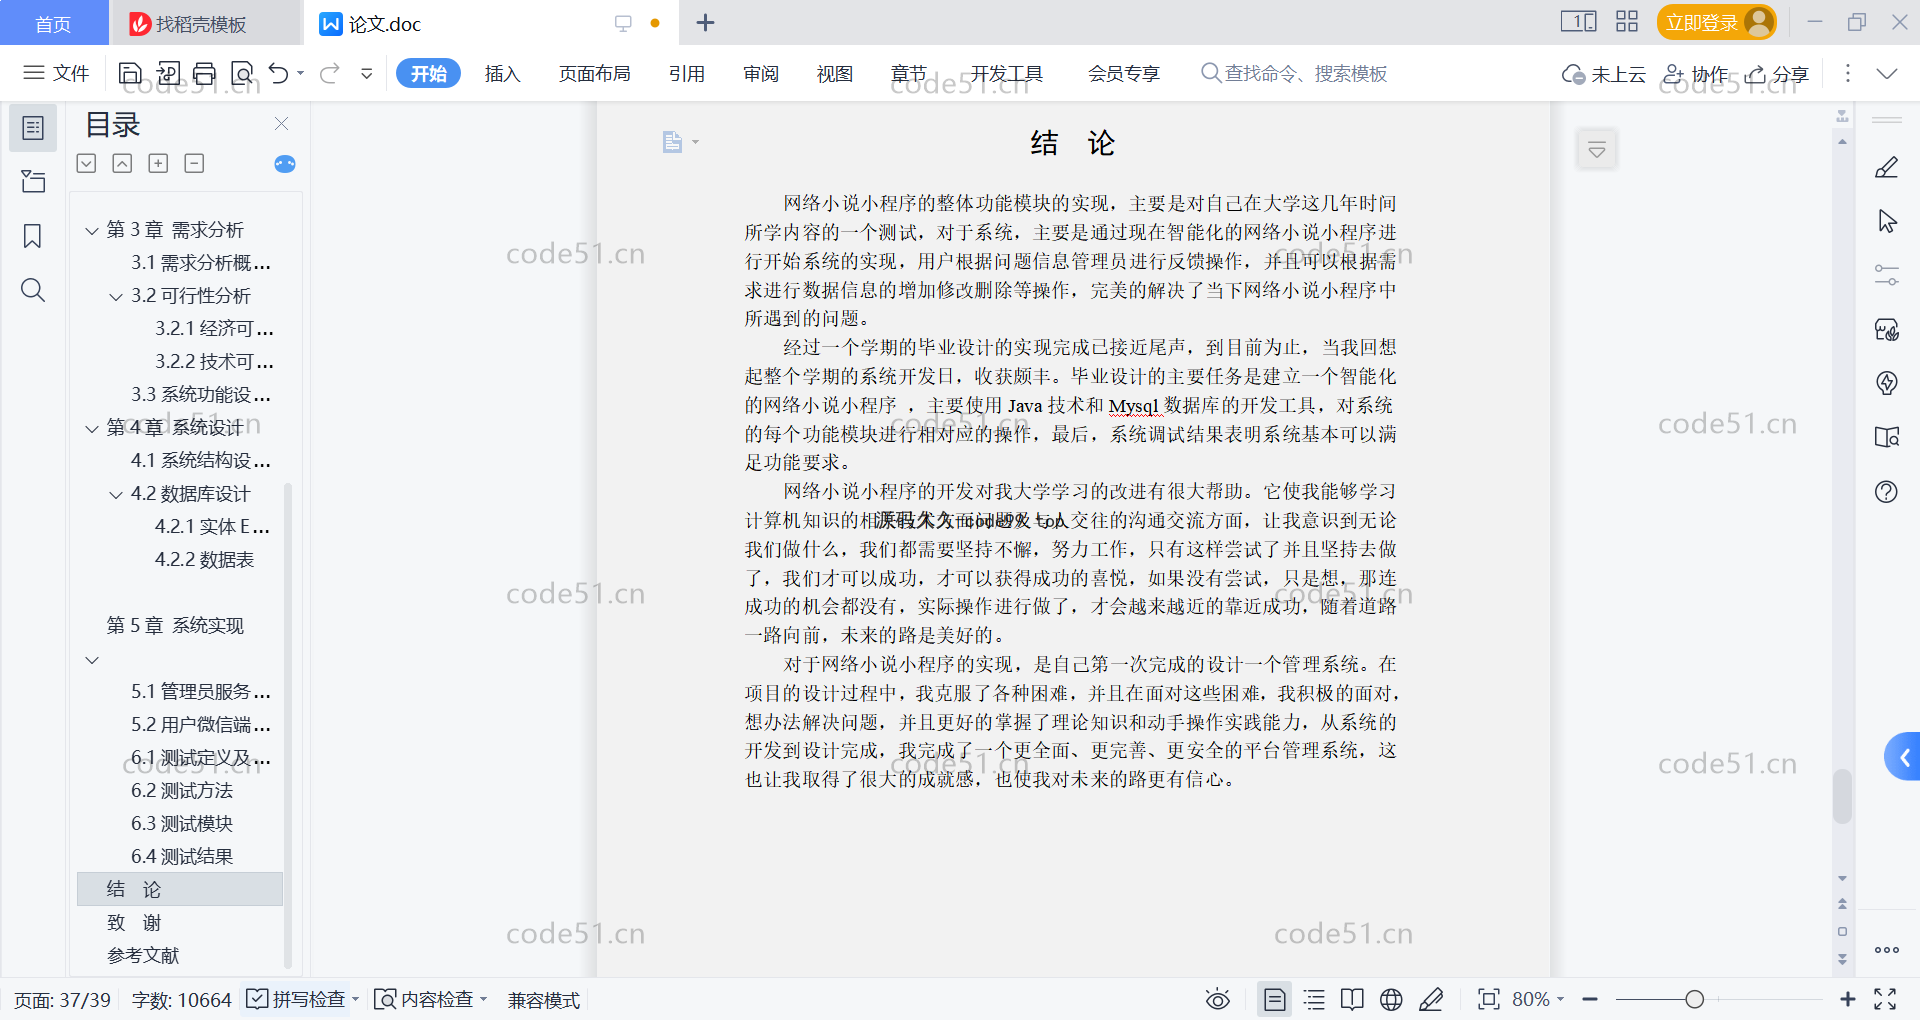Click the Undo arrow icon
This screenshot has height=1020, width=1920.
click(279, 73)
